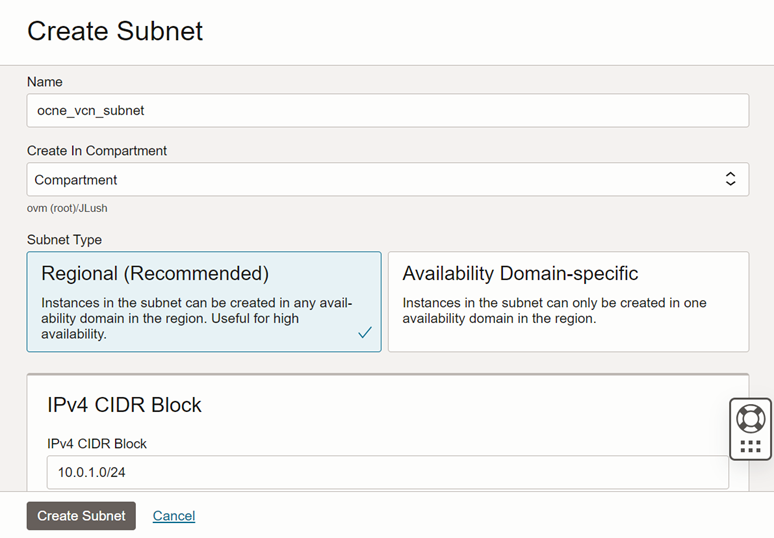
Task: Click the Subnet Type label
Action: (x=64, y=240)
